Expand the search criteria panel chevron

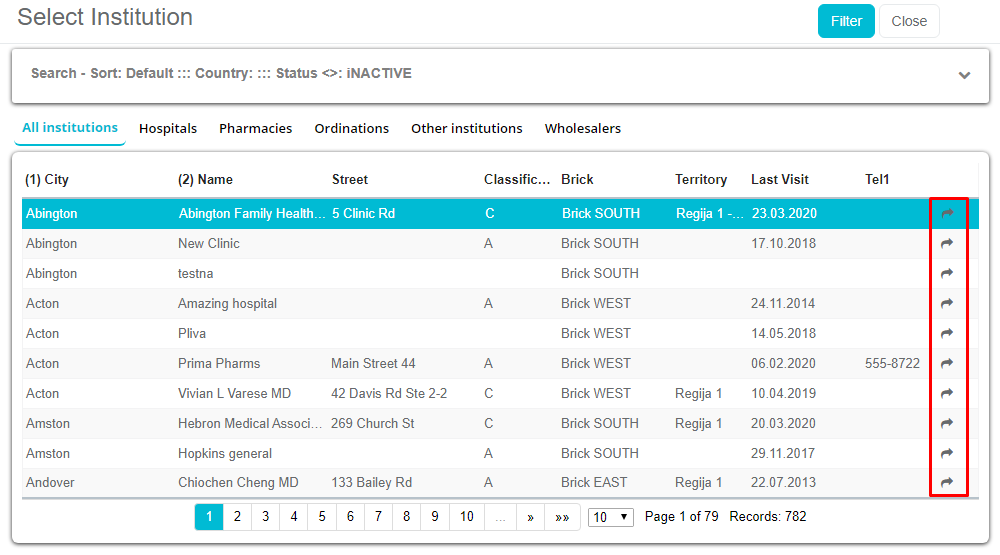click(964, 75)
